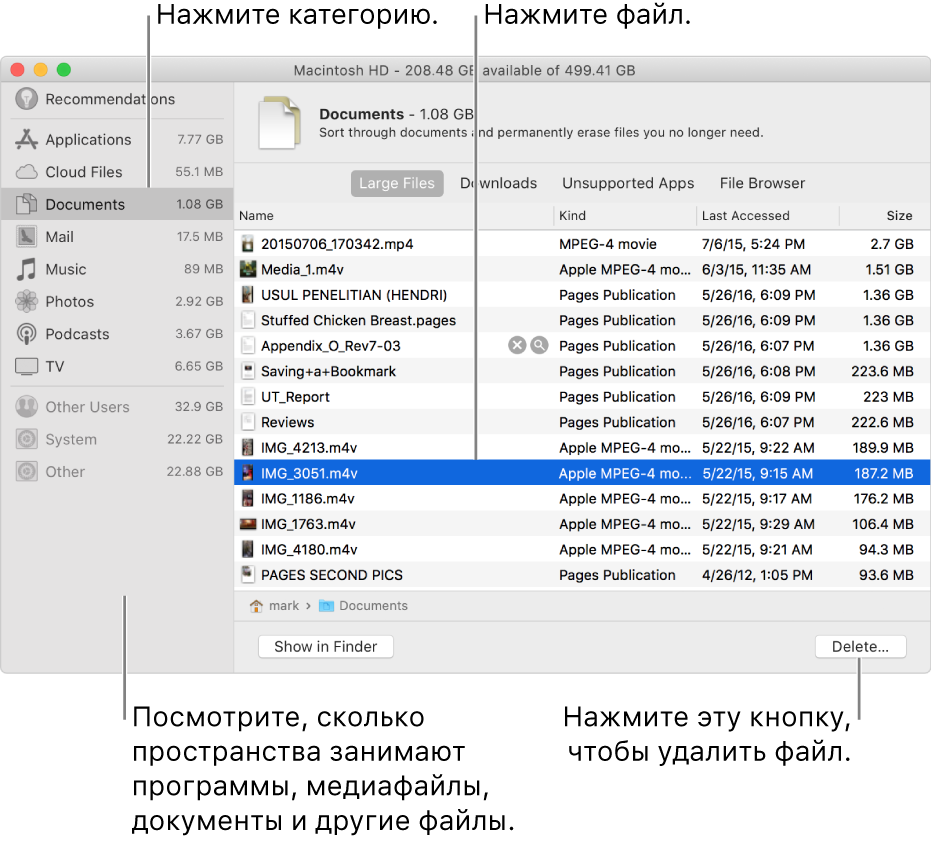
Task: Click the Media_1.m4v thumbnail icon
Action: coord(248,269)
